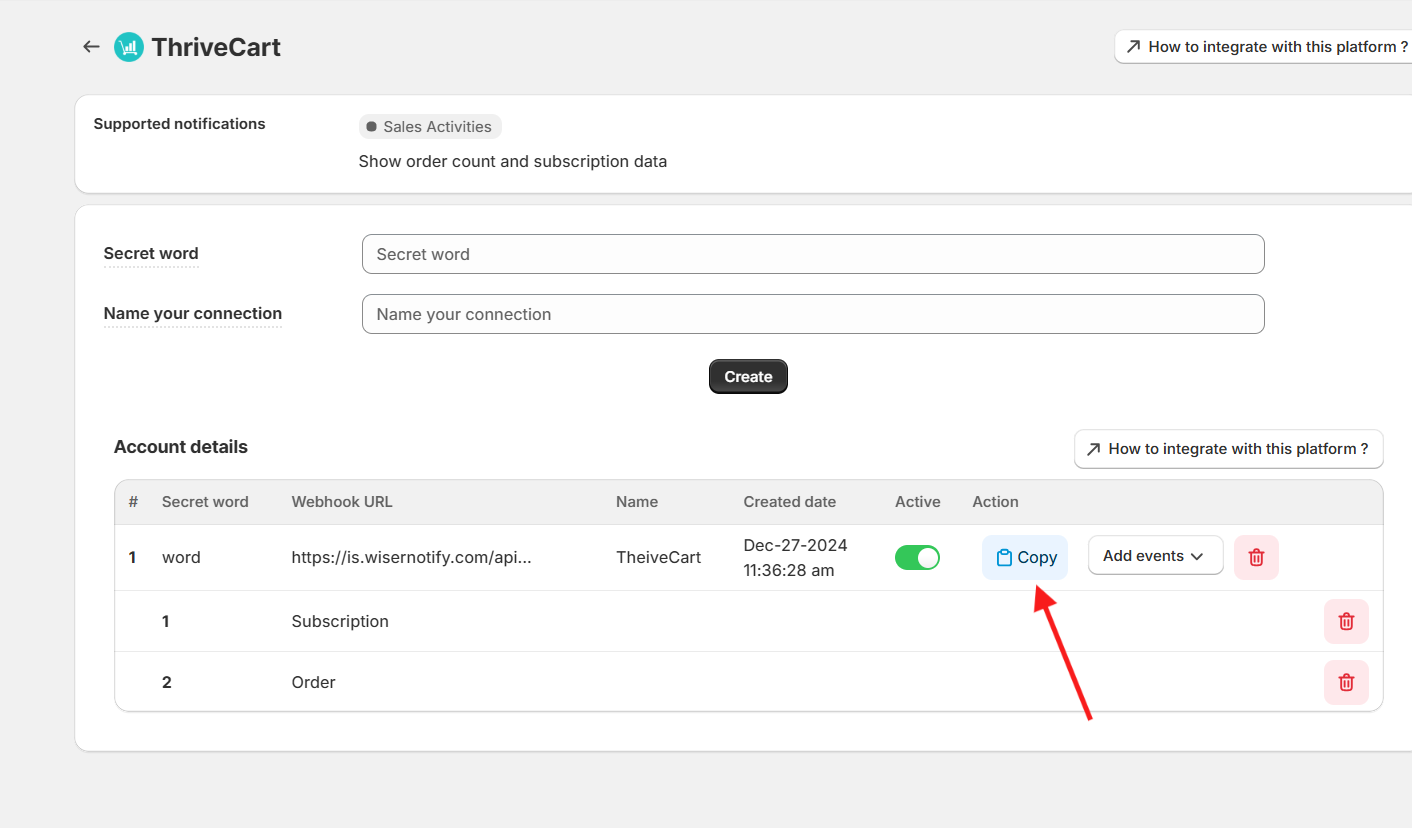Image resolution: width=1412 pixels, height=828 pixels.
Task: Select the webhook URL https://is.wisernotify.com/api… text
Action: pyautogui.click(x=412, y=558)
